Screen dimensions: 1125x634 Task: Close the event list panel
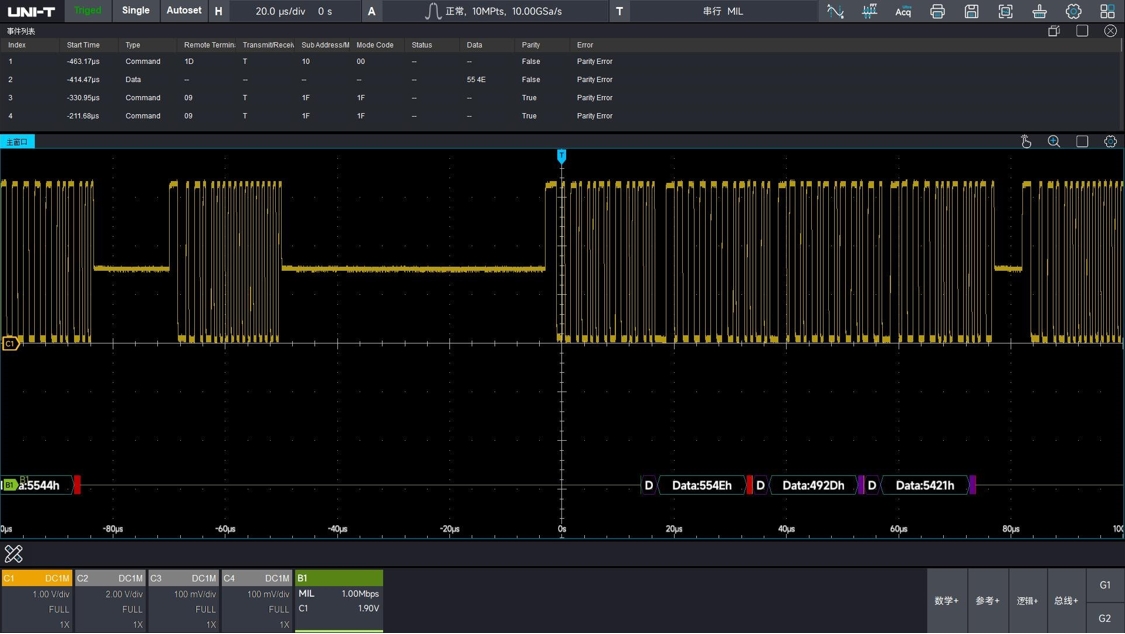[x=1110, y=31]
